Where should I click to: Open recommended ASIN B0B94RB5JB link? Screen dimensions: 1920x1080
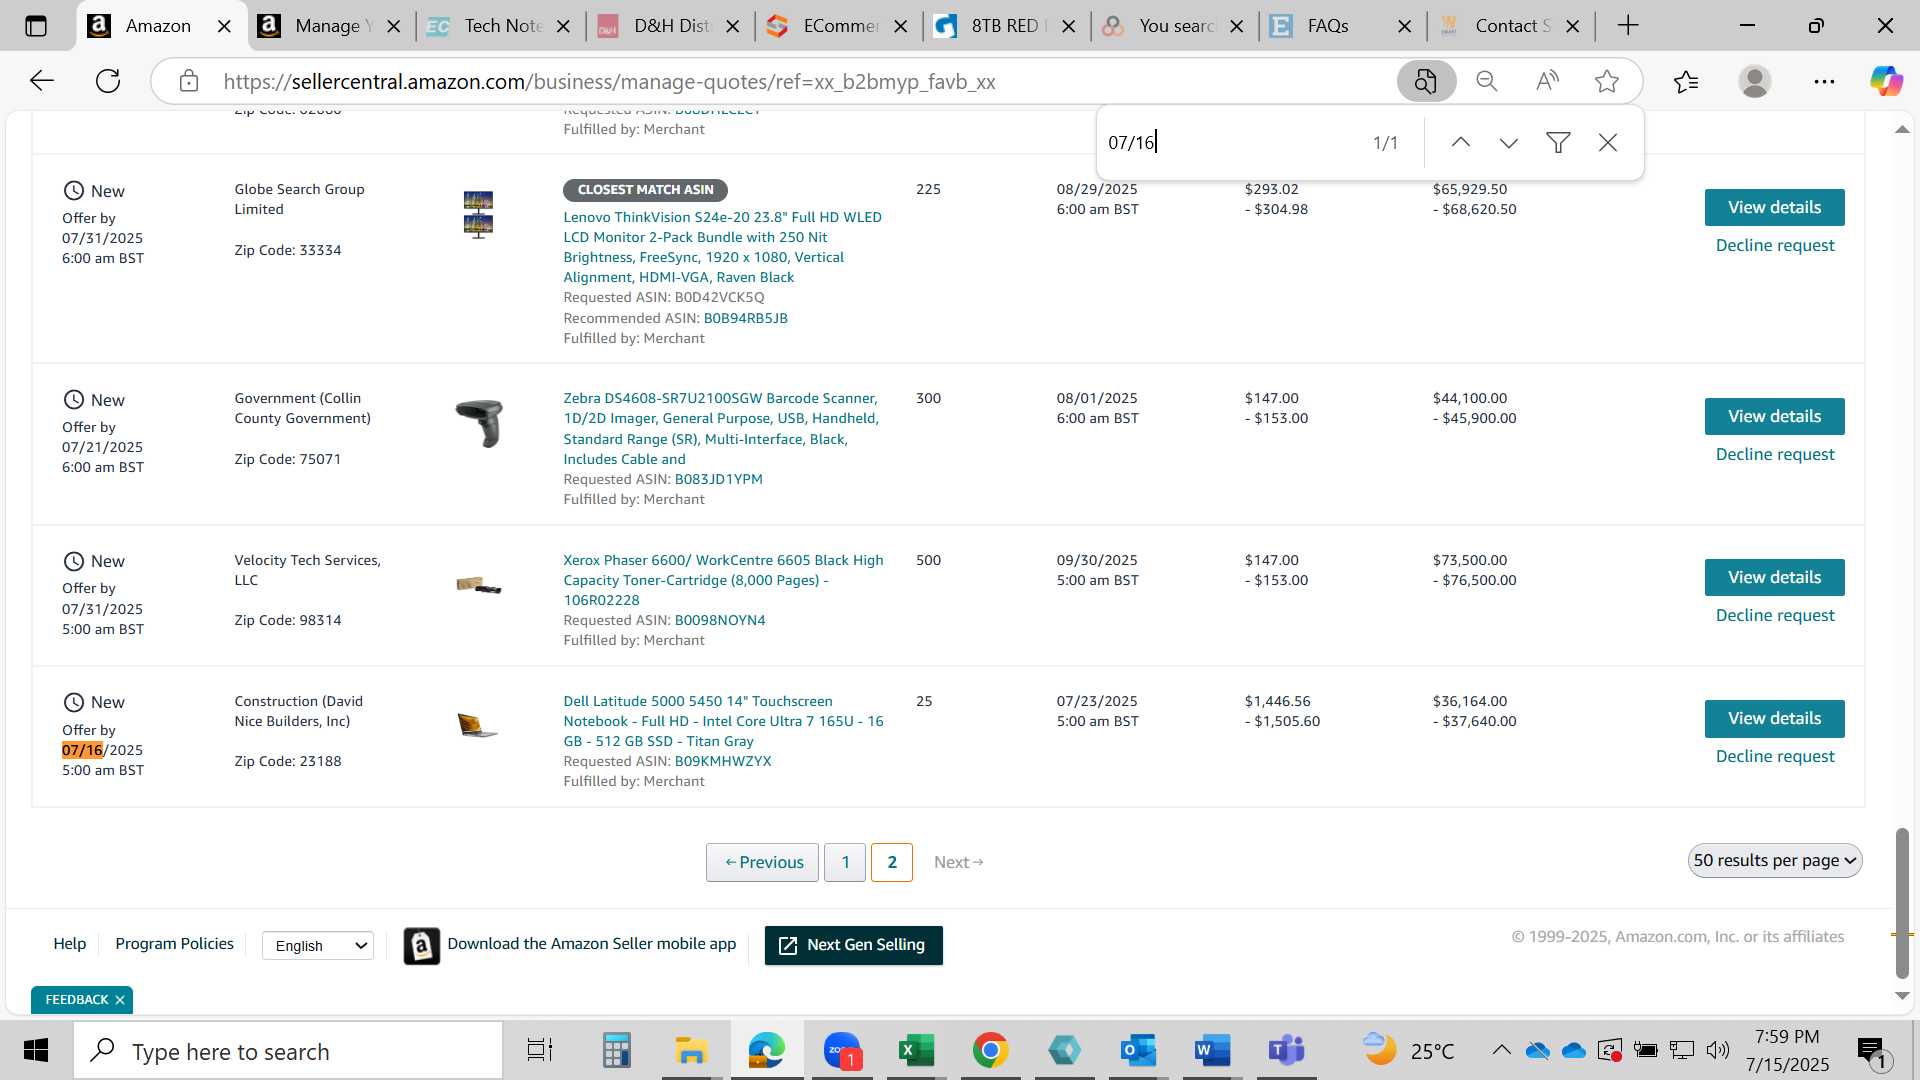746,319
